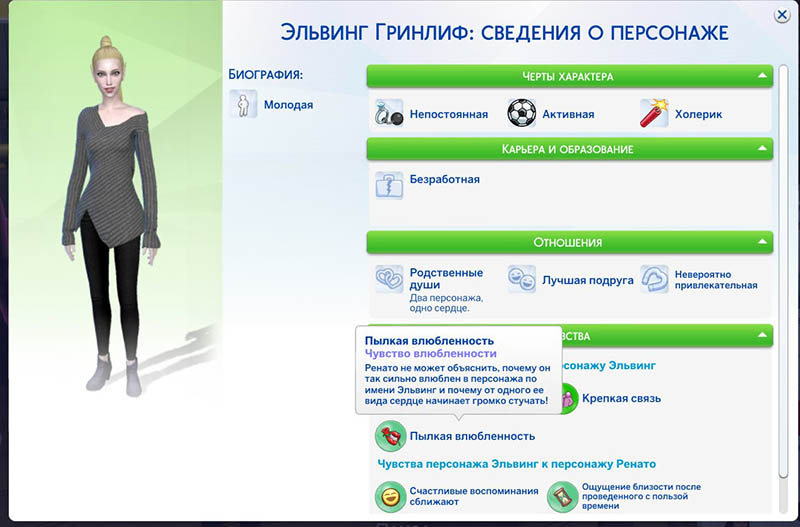Screen dimensions: 800x527
Task: Select the Пылкая влюбленность row label
Action: click(472, 436)
